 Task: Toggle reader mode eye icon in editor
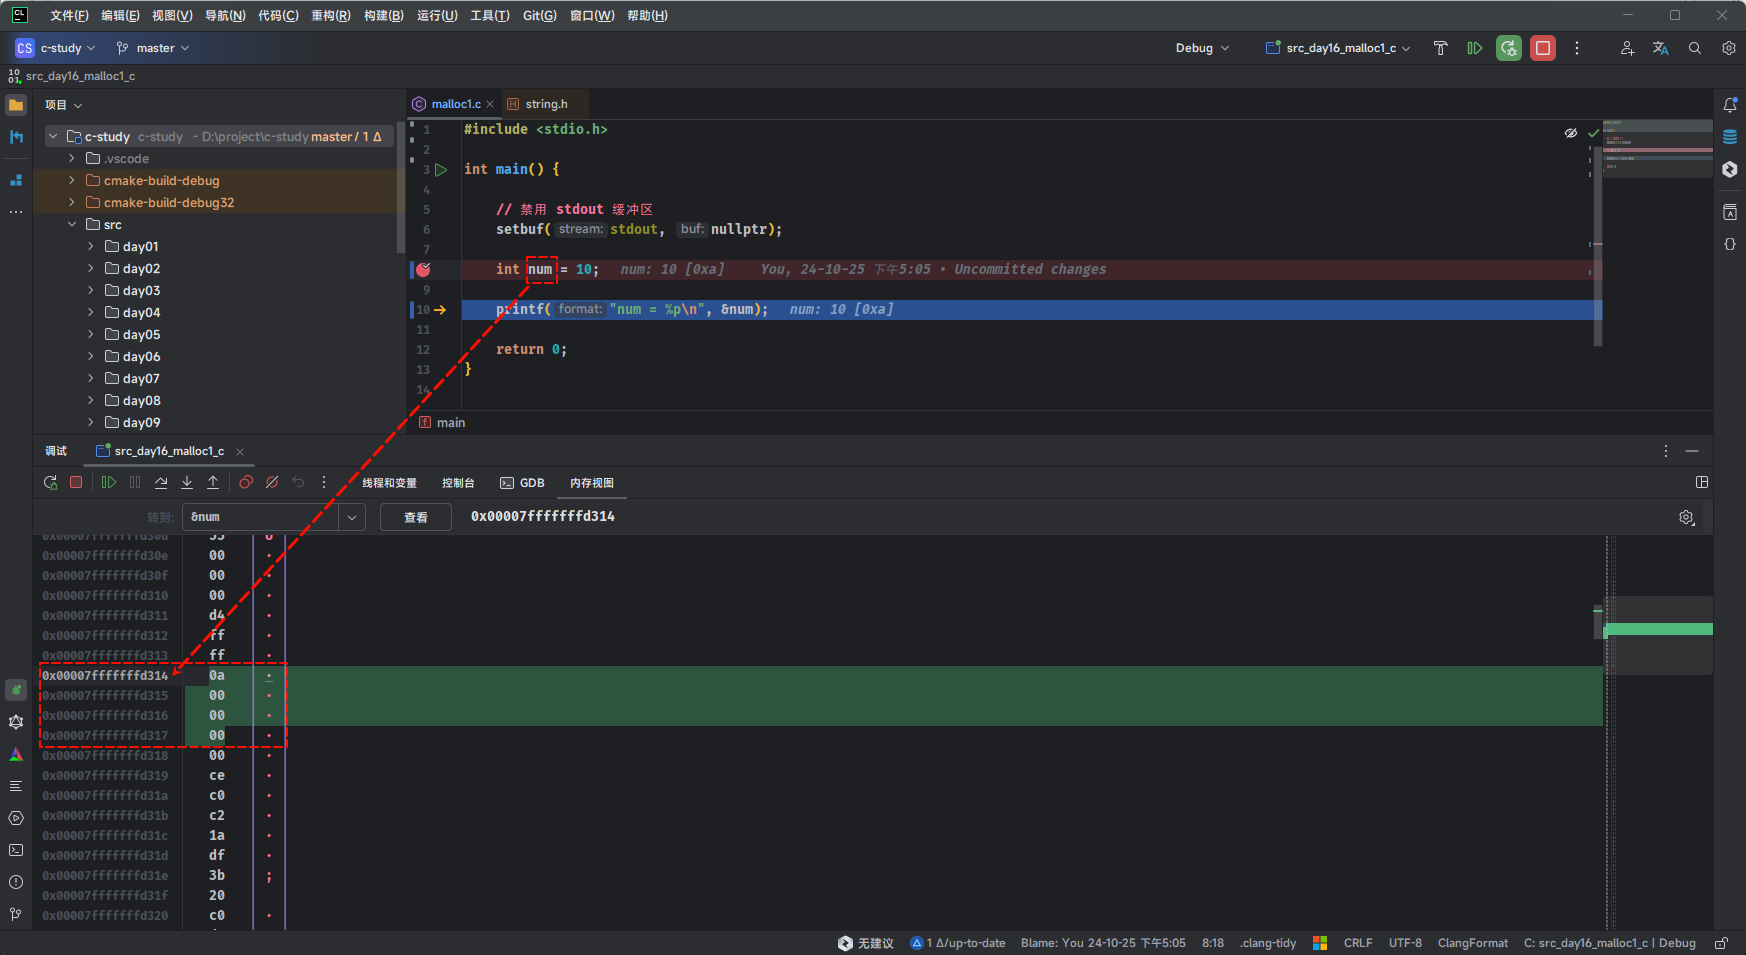[x=1570, y=133]
